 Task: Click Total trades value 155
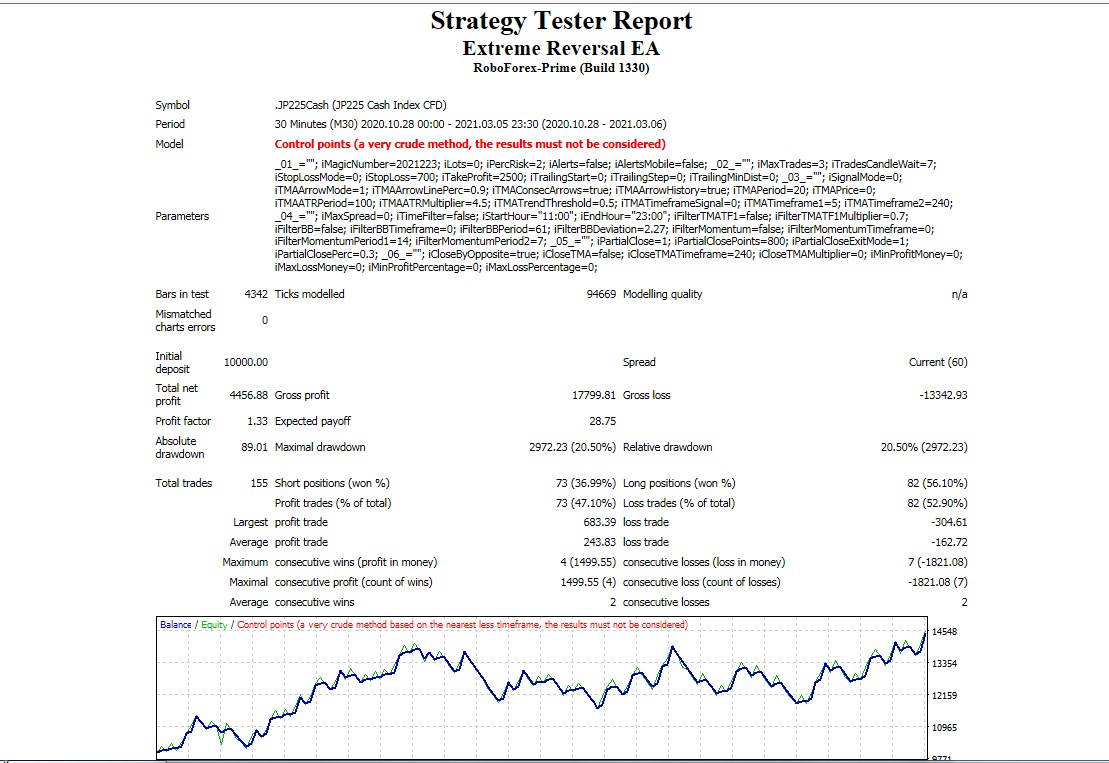[x=259, y=484]
